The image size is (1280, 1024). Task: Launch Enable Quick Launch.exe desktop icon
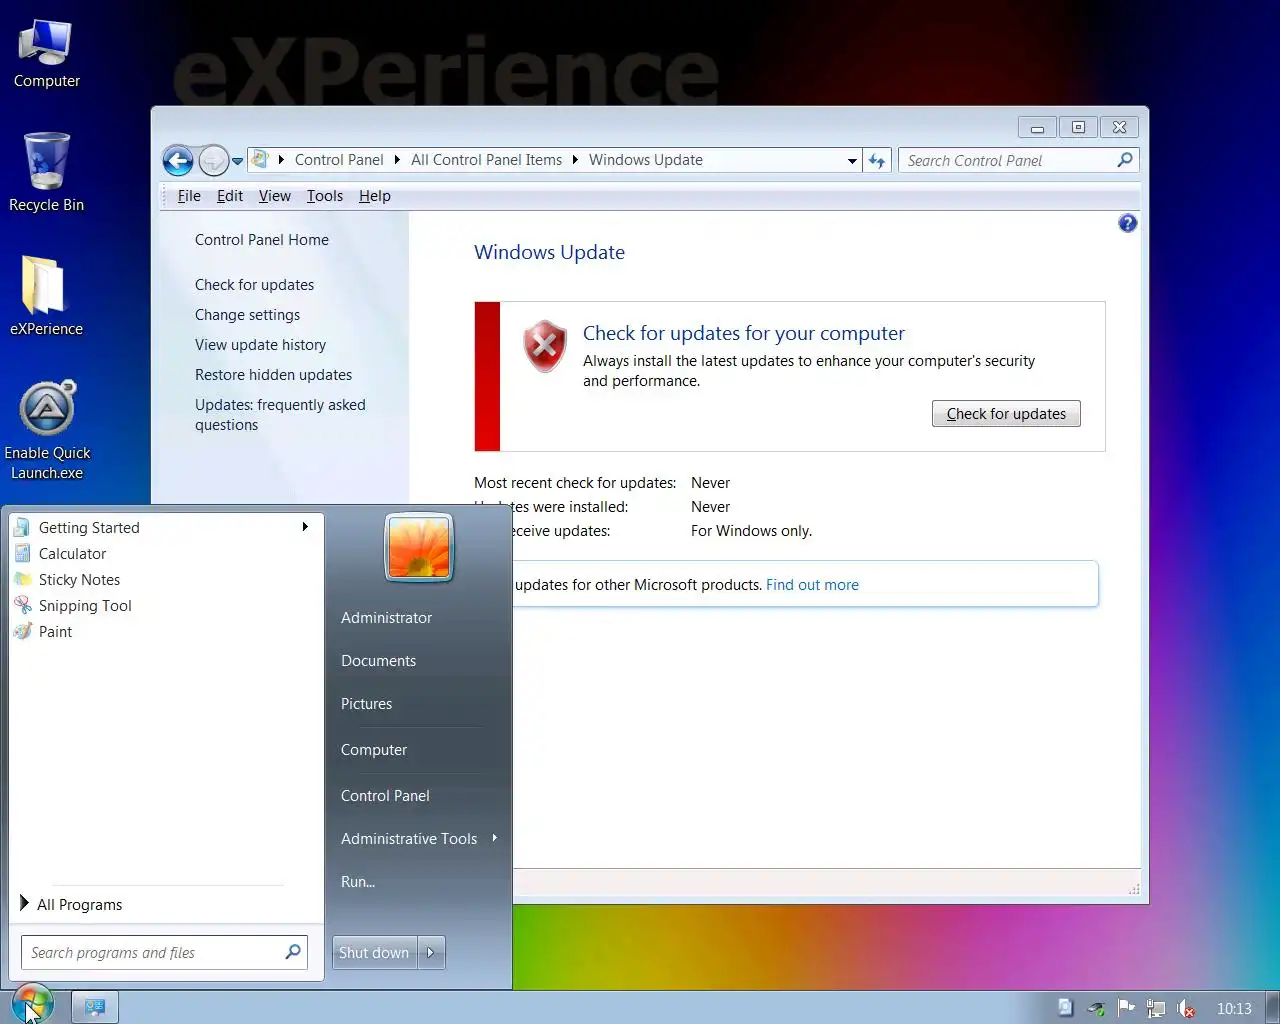click(x=47, y=430)
